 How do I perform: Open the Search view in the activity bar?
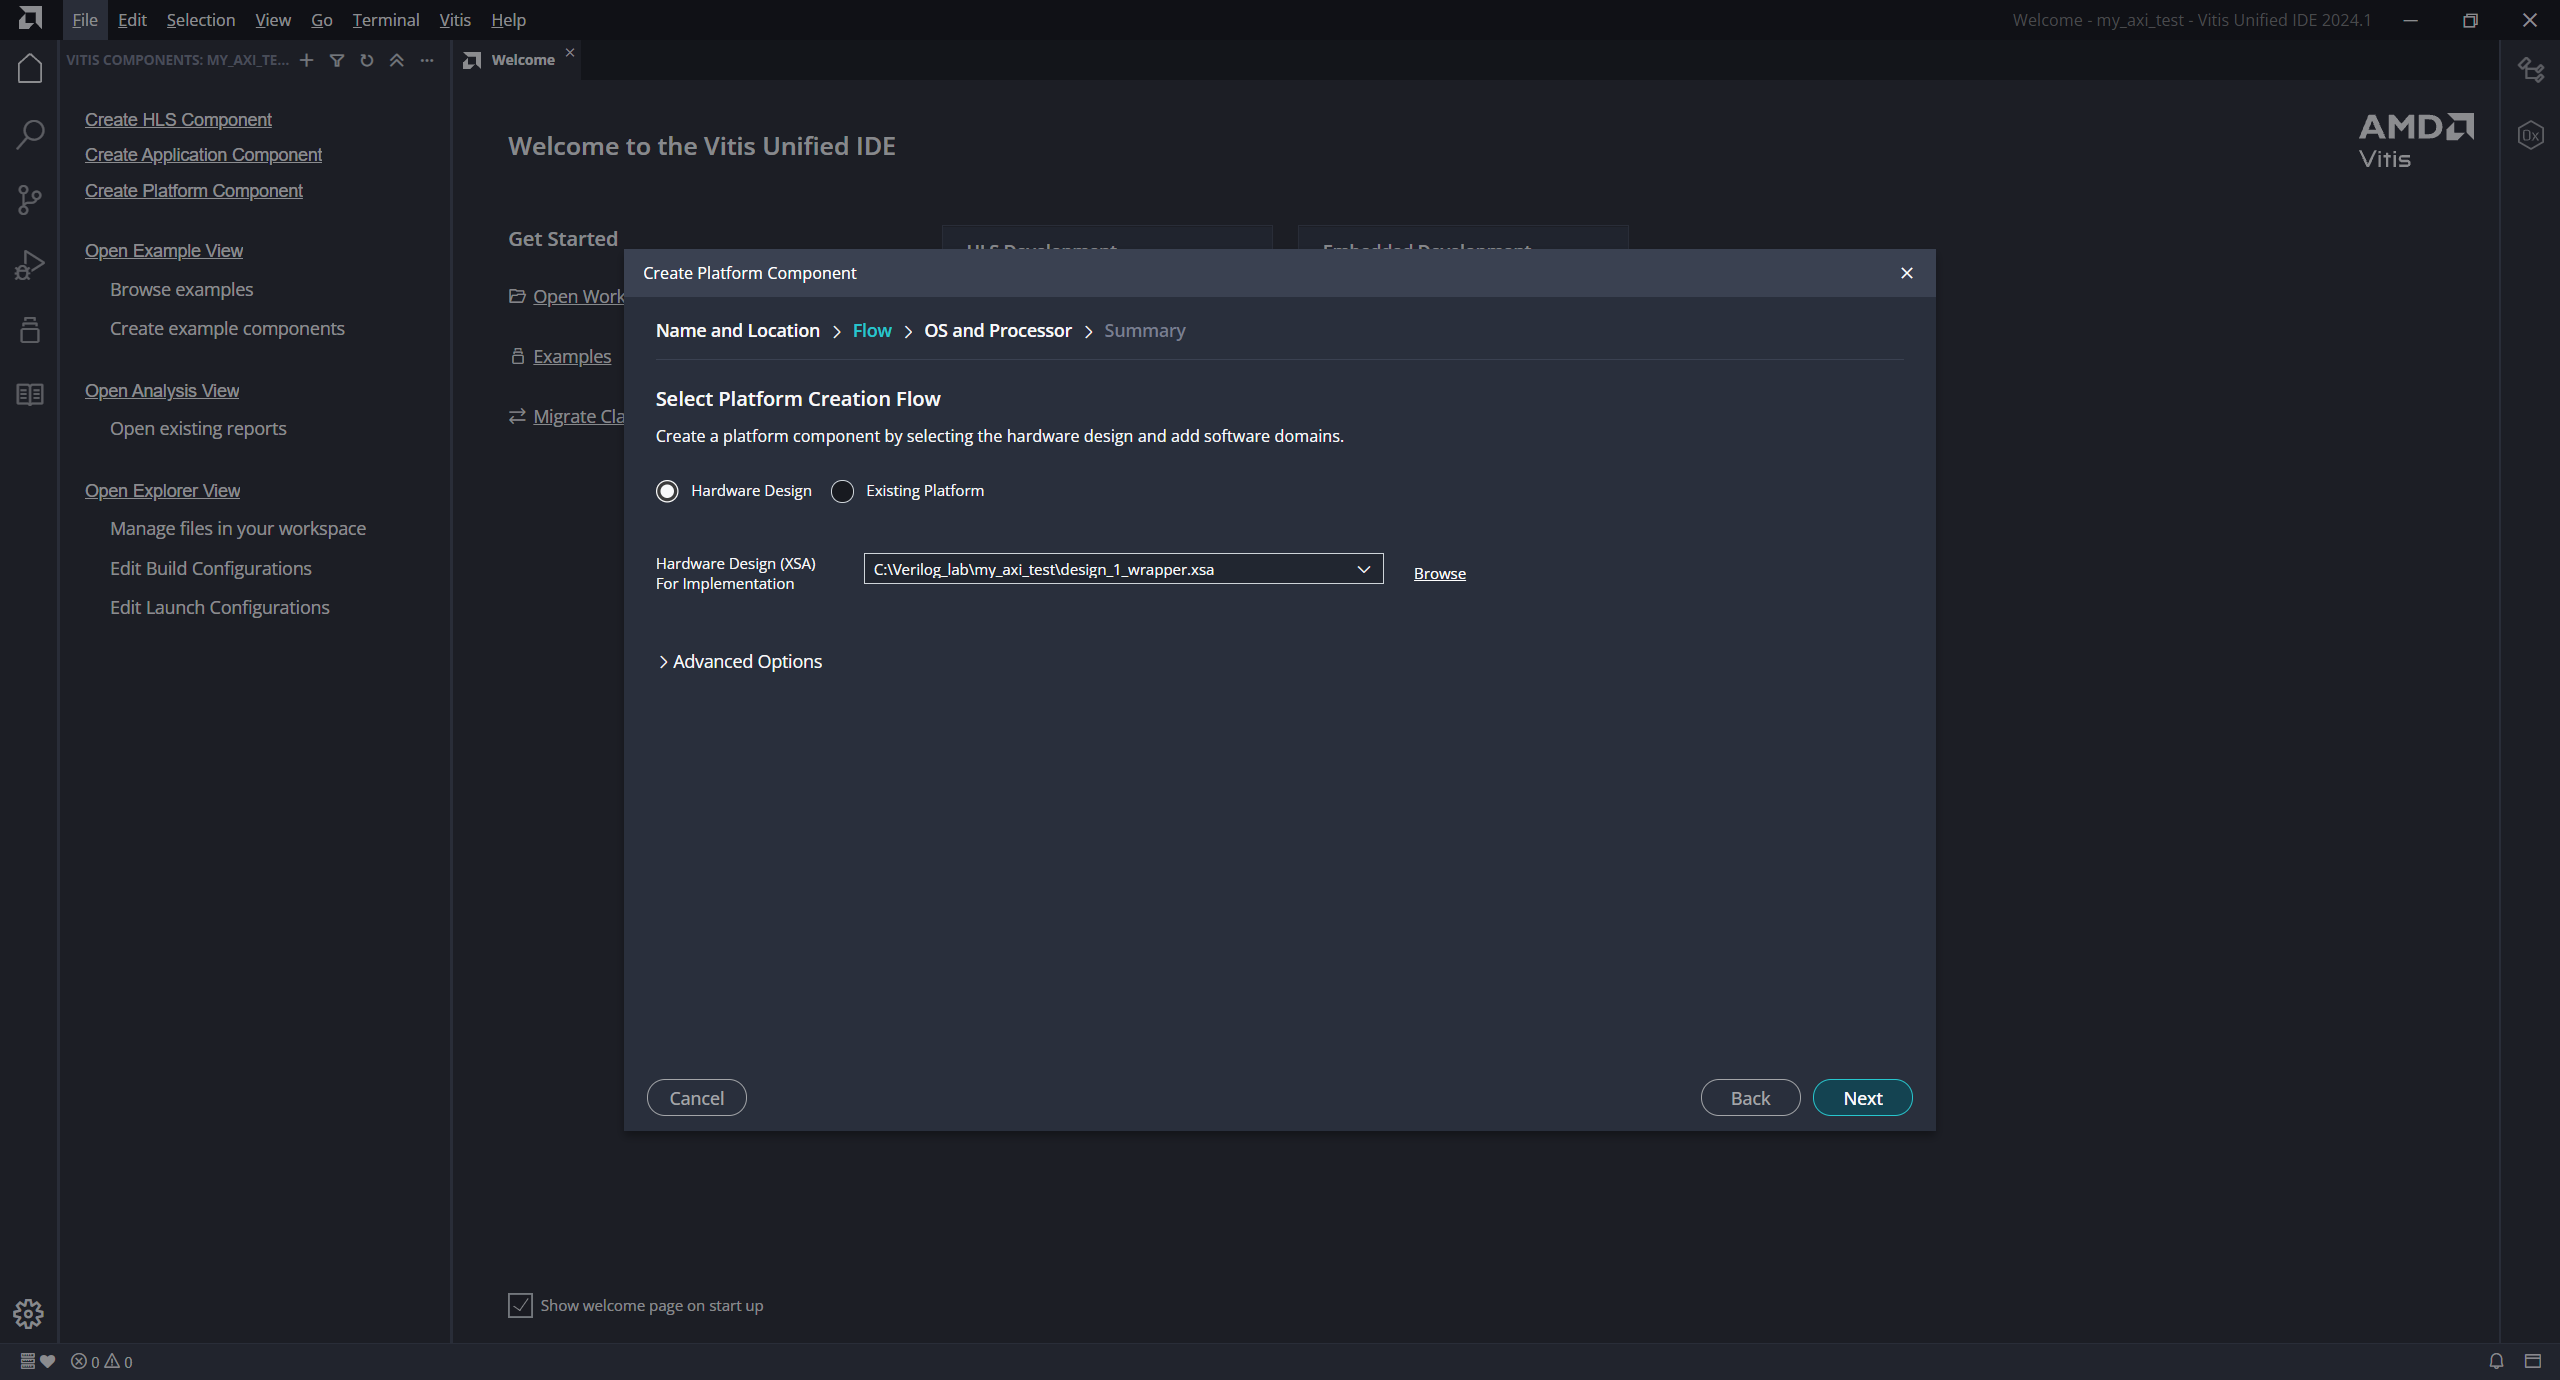[x=30, y=134]
